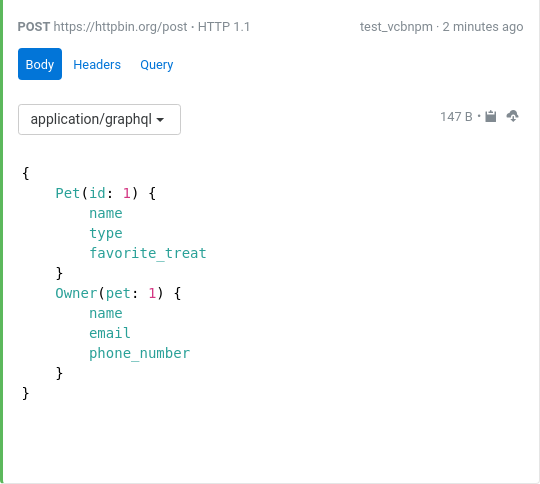Select the Body tab
The height and width of the screenshot is (484, 540).
tap(40, 64)
